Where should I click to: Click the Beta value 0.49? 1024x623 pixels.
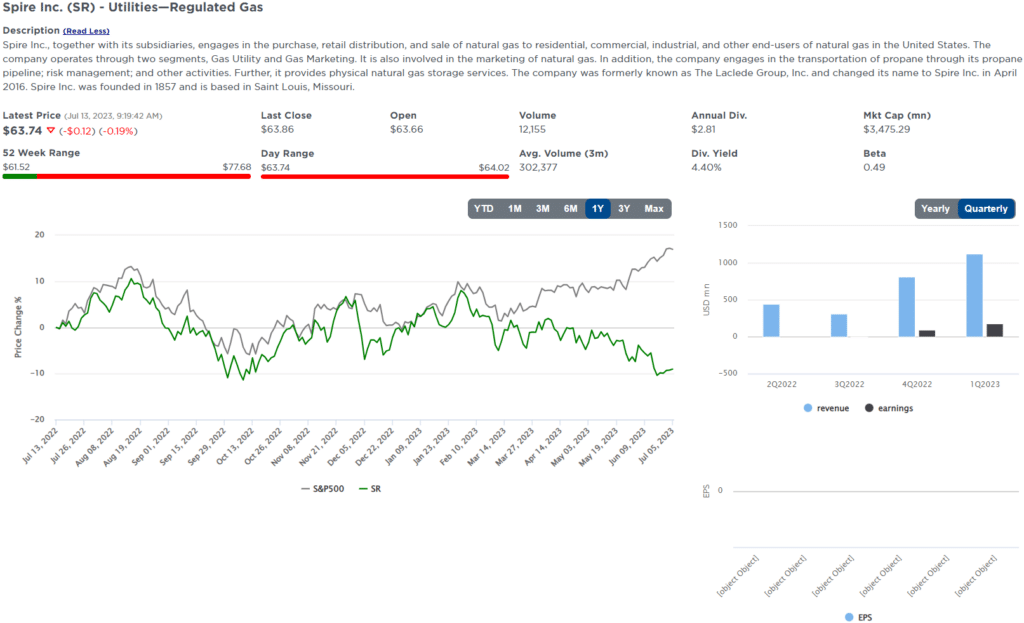click(874, 167)
